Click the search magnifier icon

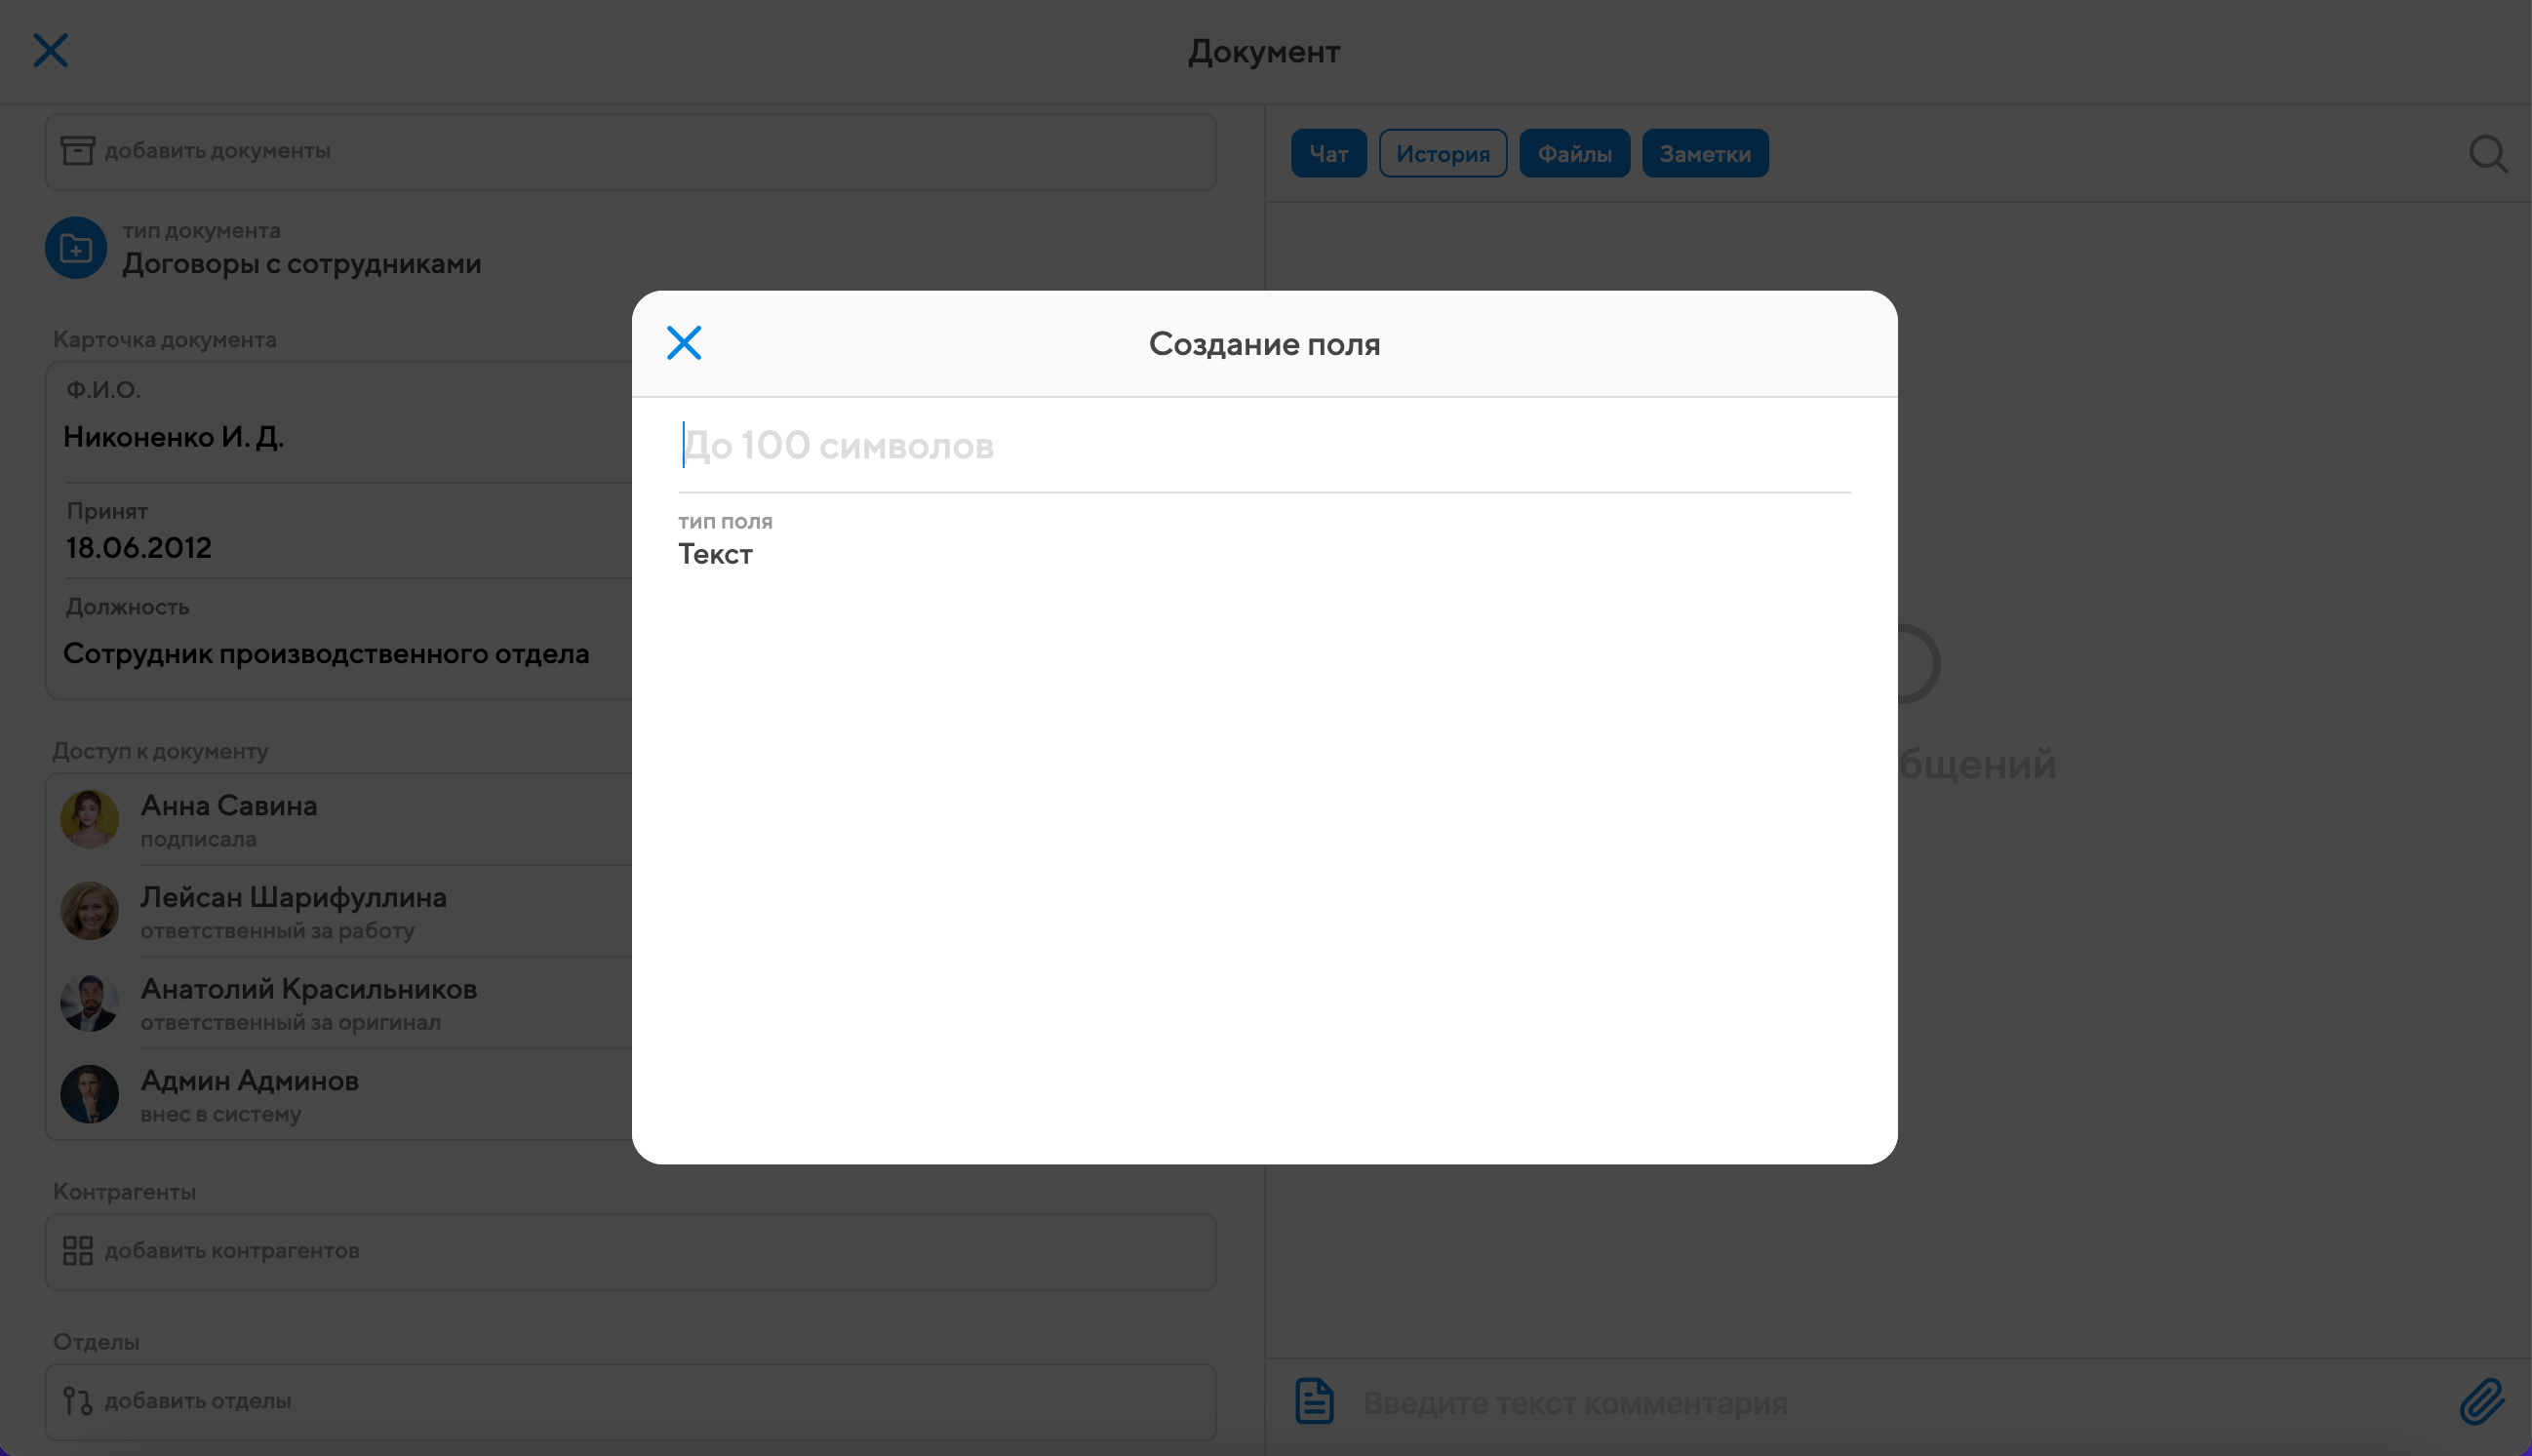coord(2488,154)
